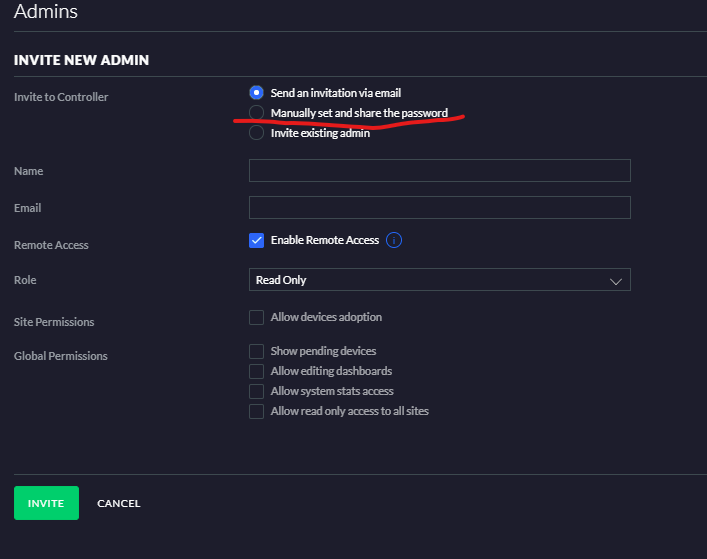Screen dimensions: 707x559
Task: Enable Allow devices adoption checkbox
Action: (257, 318)
